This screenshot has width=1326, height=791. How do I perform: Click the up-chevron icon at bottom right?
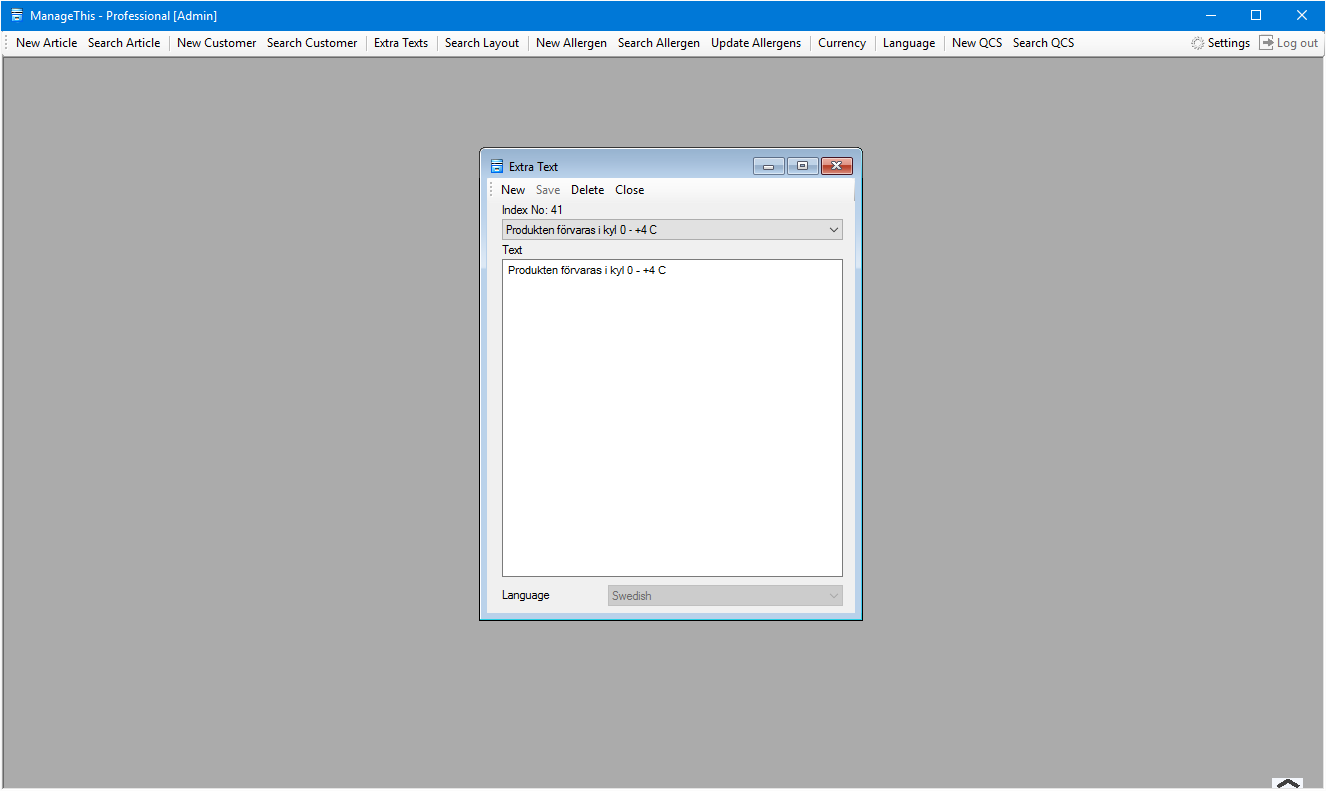click(1288, 783)
